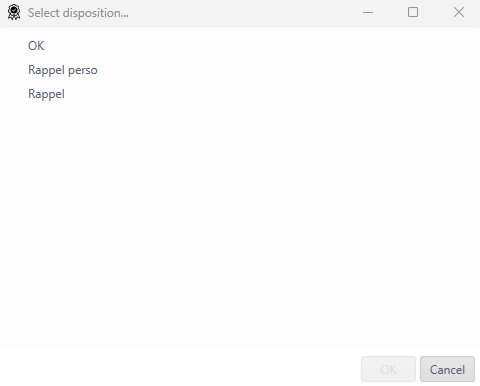The height and width of the screenshot is (386, 480).
Task: Pick the first disposition labeled OK
Action: coord(36,46)
